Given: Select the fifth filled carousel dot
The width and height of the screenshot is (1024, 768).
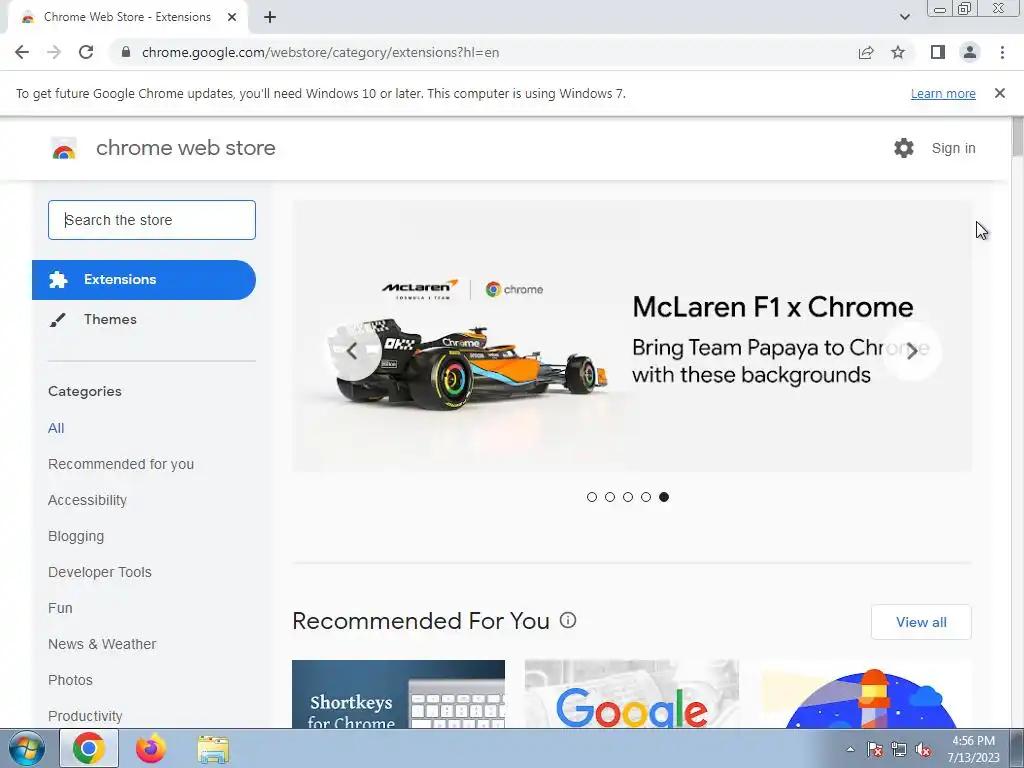Looking at the screenshot, I should (664, 497).
